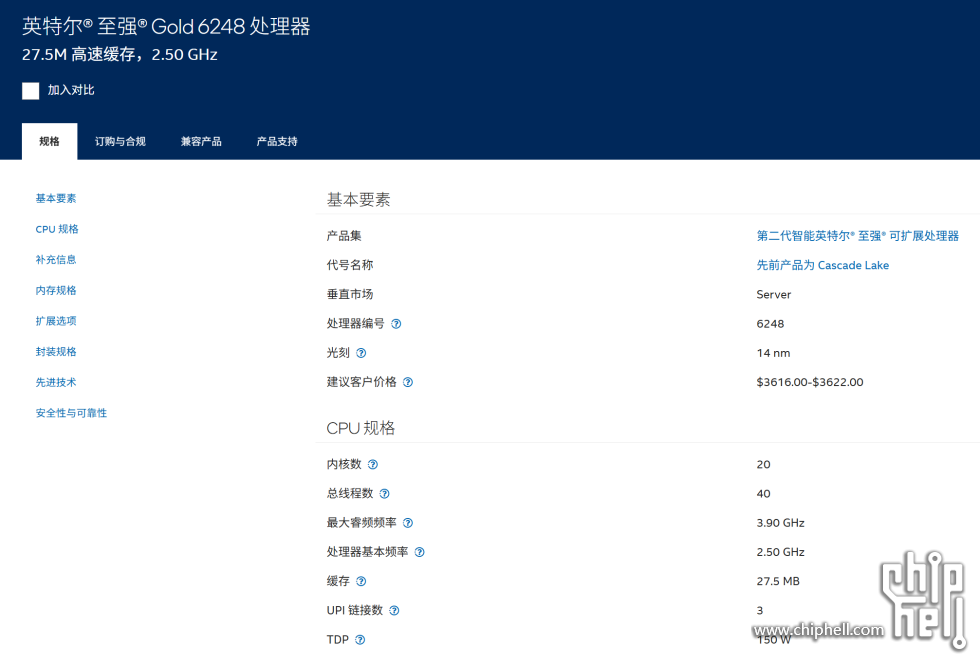Click the 27.5M 高速缓存，2.50 GHz subtitle
The width and height of the screenshot is (980, 665).
coord(119,55)
